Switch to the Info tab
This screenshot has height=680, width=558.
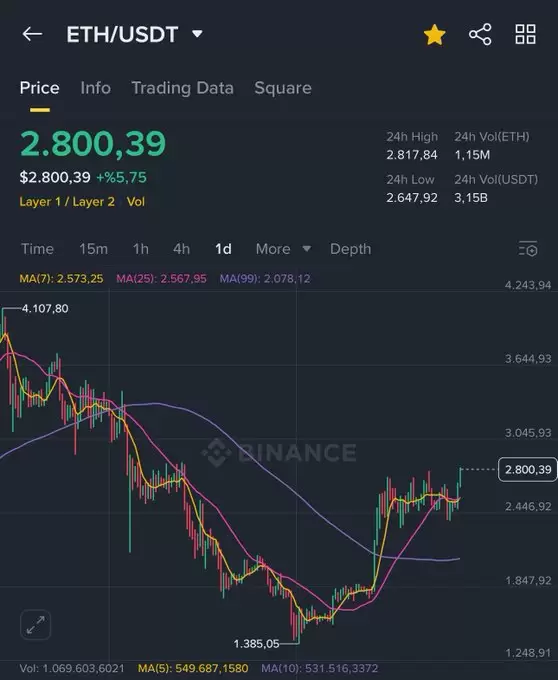pos(95,88)
